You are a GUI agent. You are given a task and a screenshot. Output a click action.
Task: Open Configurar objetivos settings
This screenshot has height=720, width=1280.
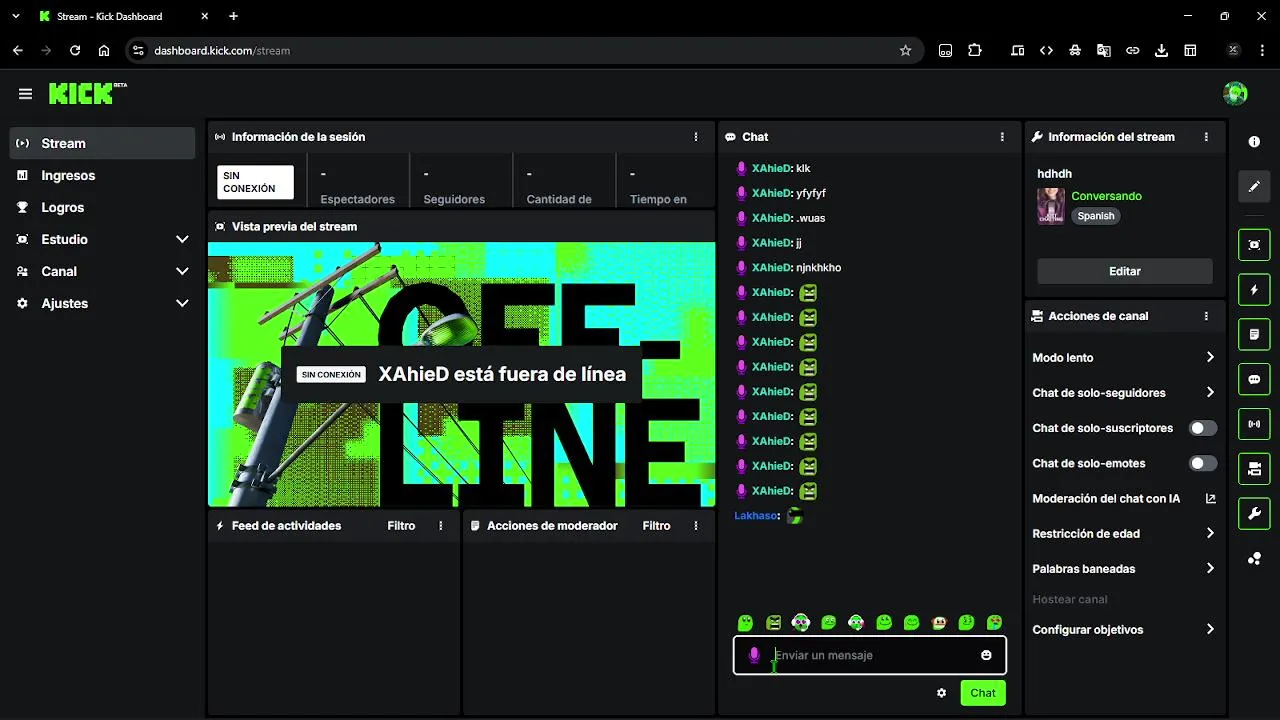point(1124,630)
